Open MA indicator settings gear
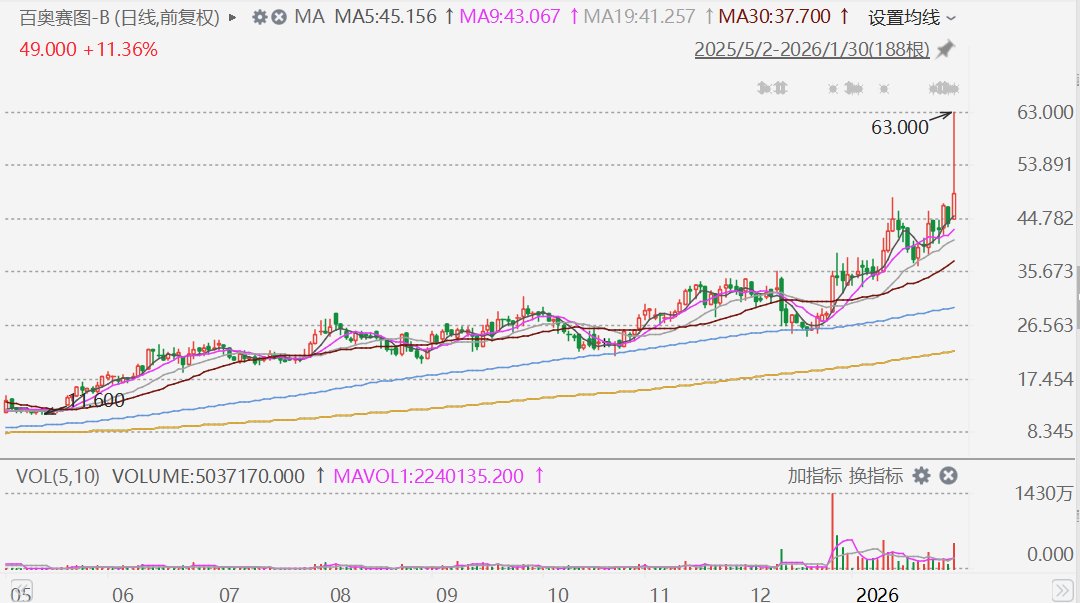Image resolution: width=1080 pixels, height=603 pixels. click(x=260, y=17)
